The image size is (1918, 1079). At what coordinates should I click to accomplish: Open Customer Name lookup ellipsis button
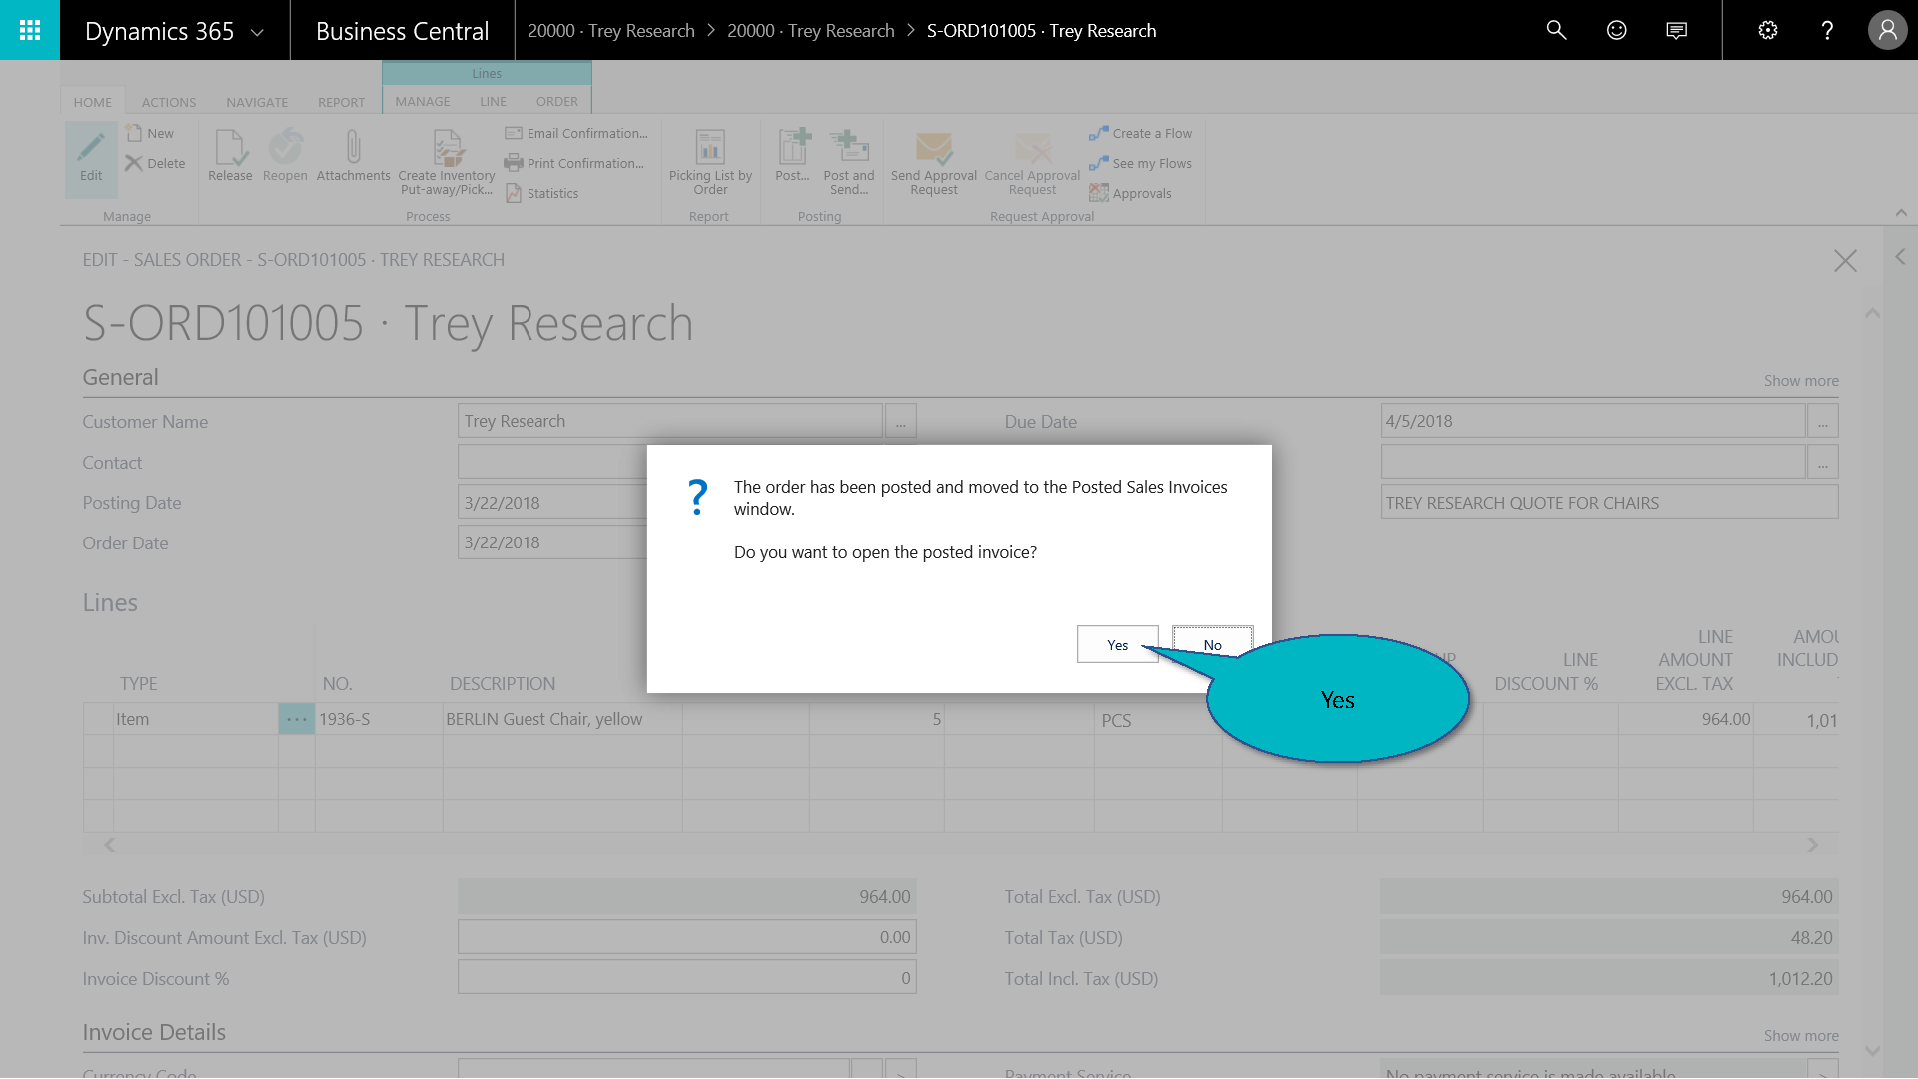pyautogui.click(x=900, y=422)
